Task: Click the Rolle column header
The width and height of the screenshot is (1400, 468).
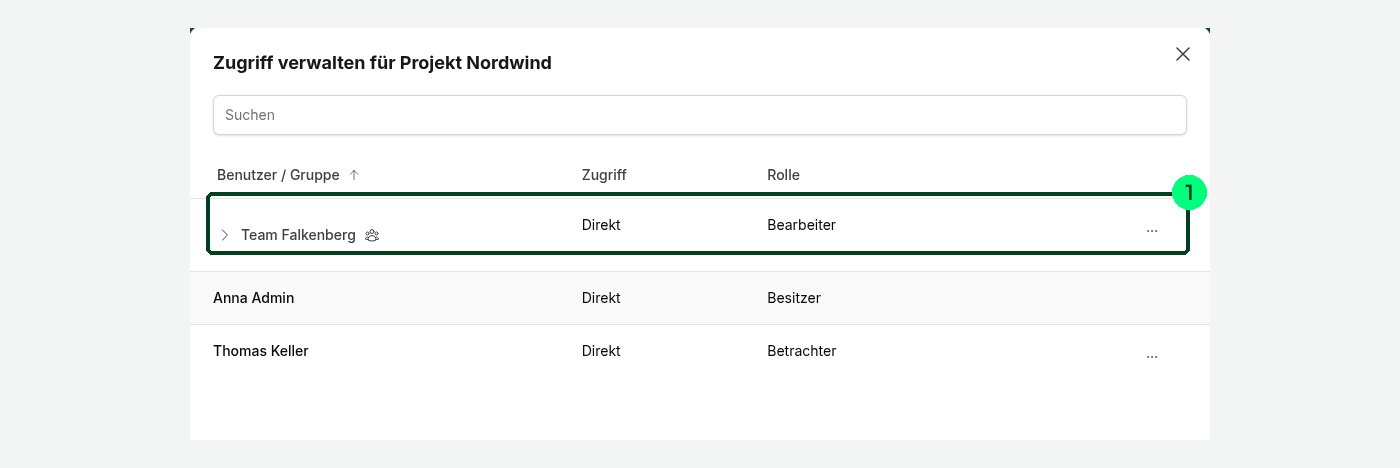Action: click(783, 175)
